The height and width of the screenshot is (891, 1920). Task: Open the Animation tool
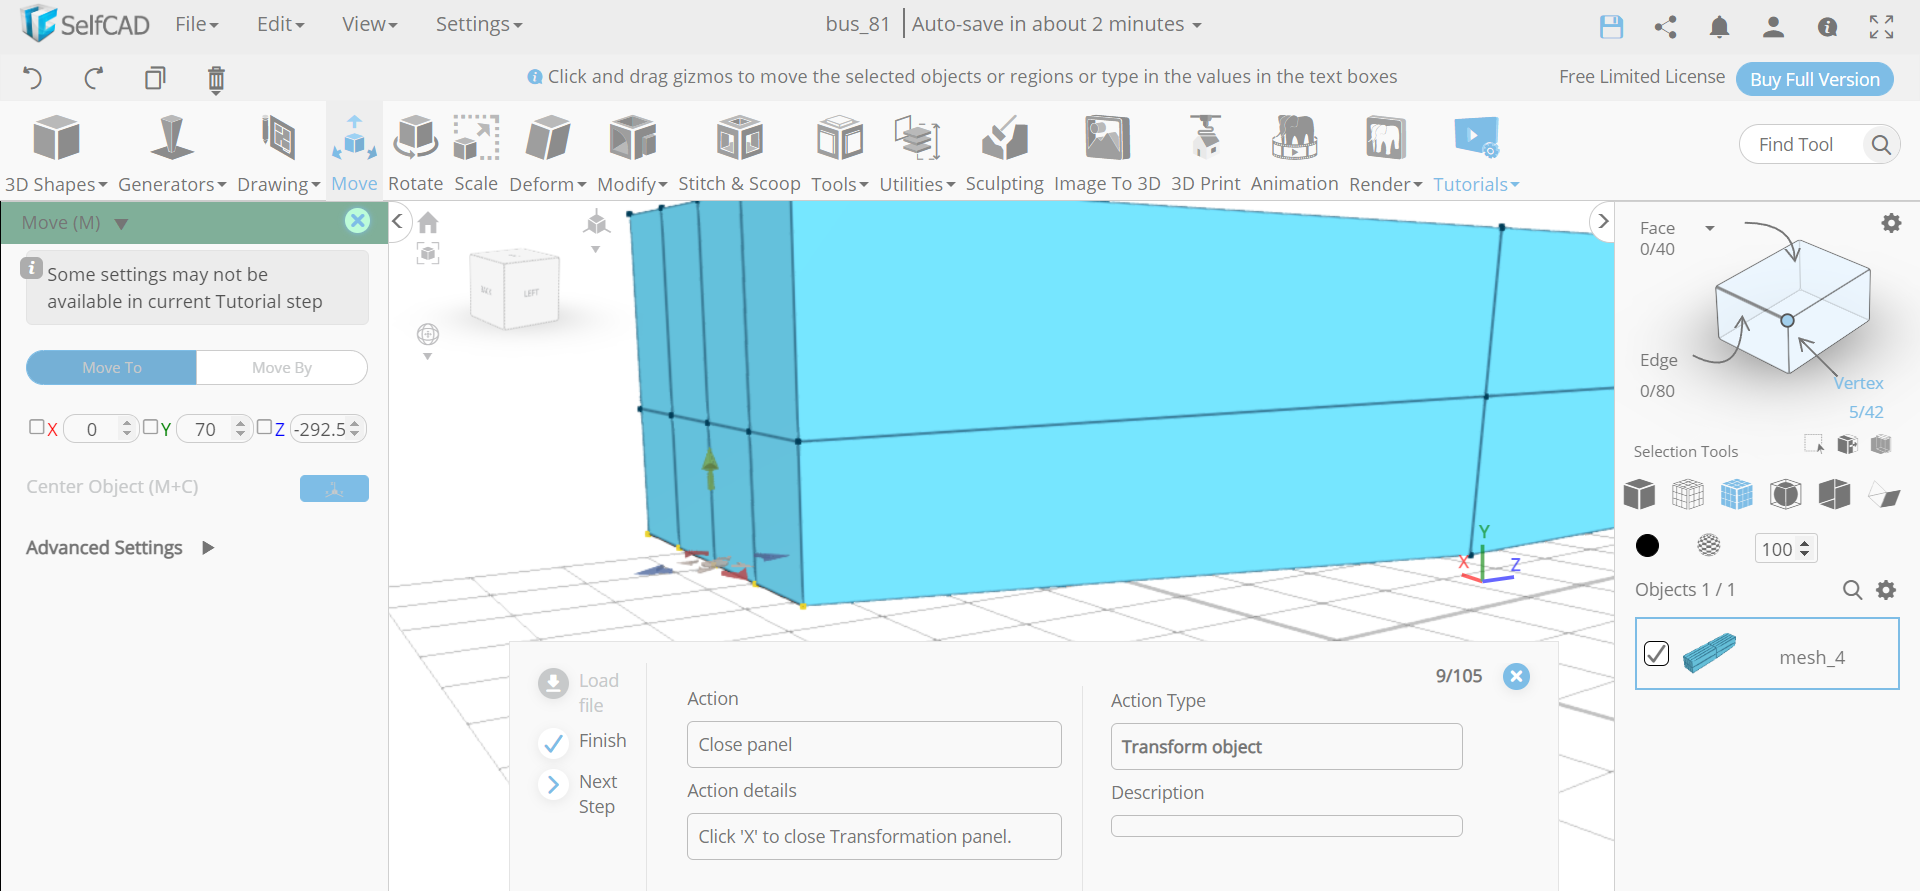[x=1294, y=152]
